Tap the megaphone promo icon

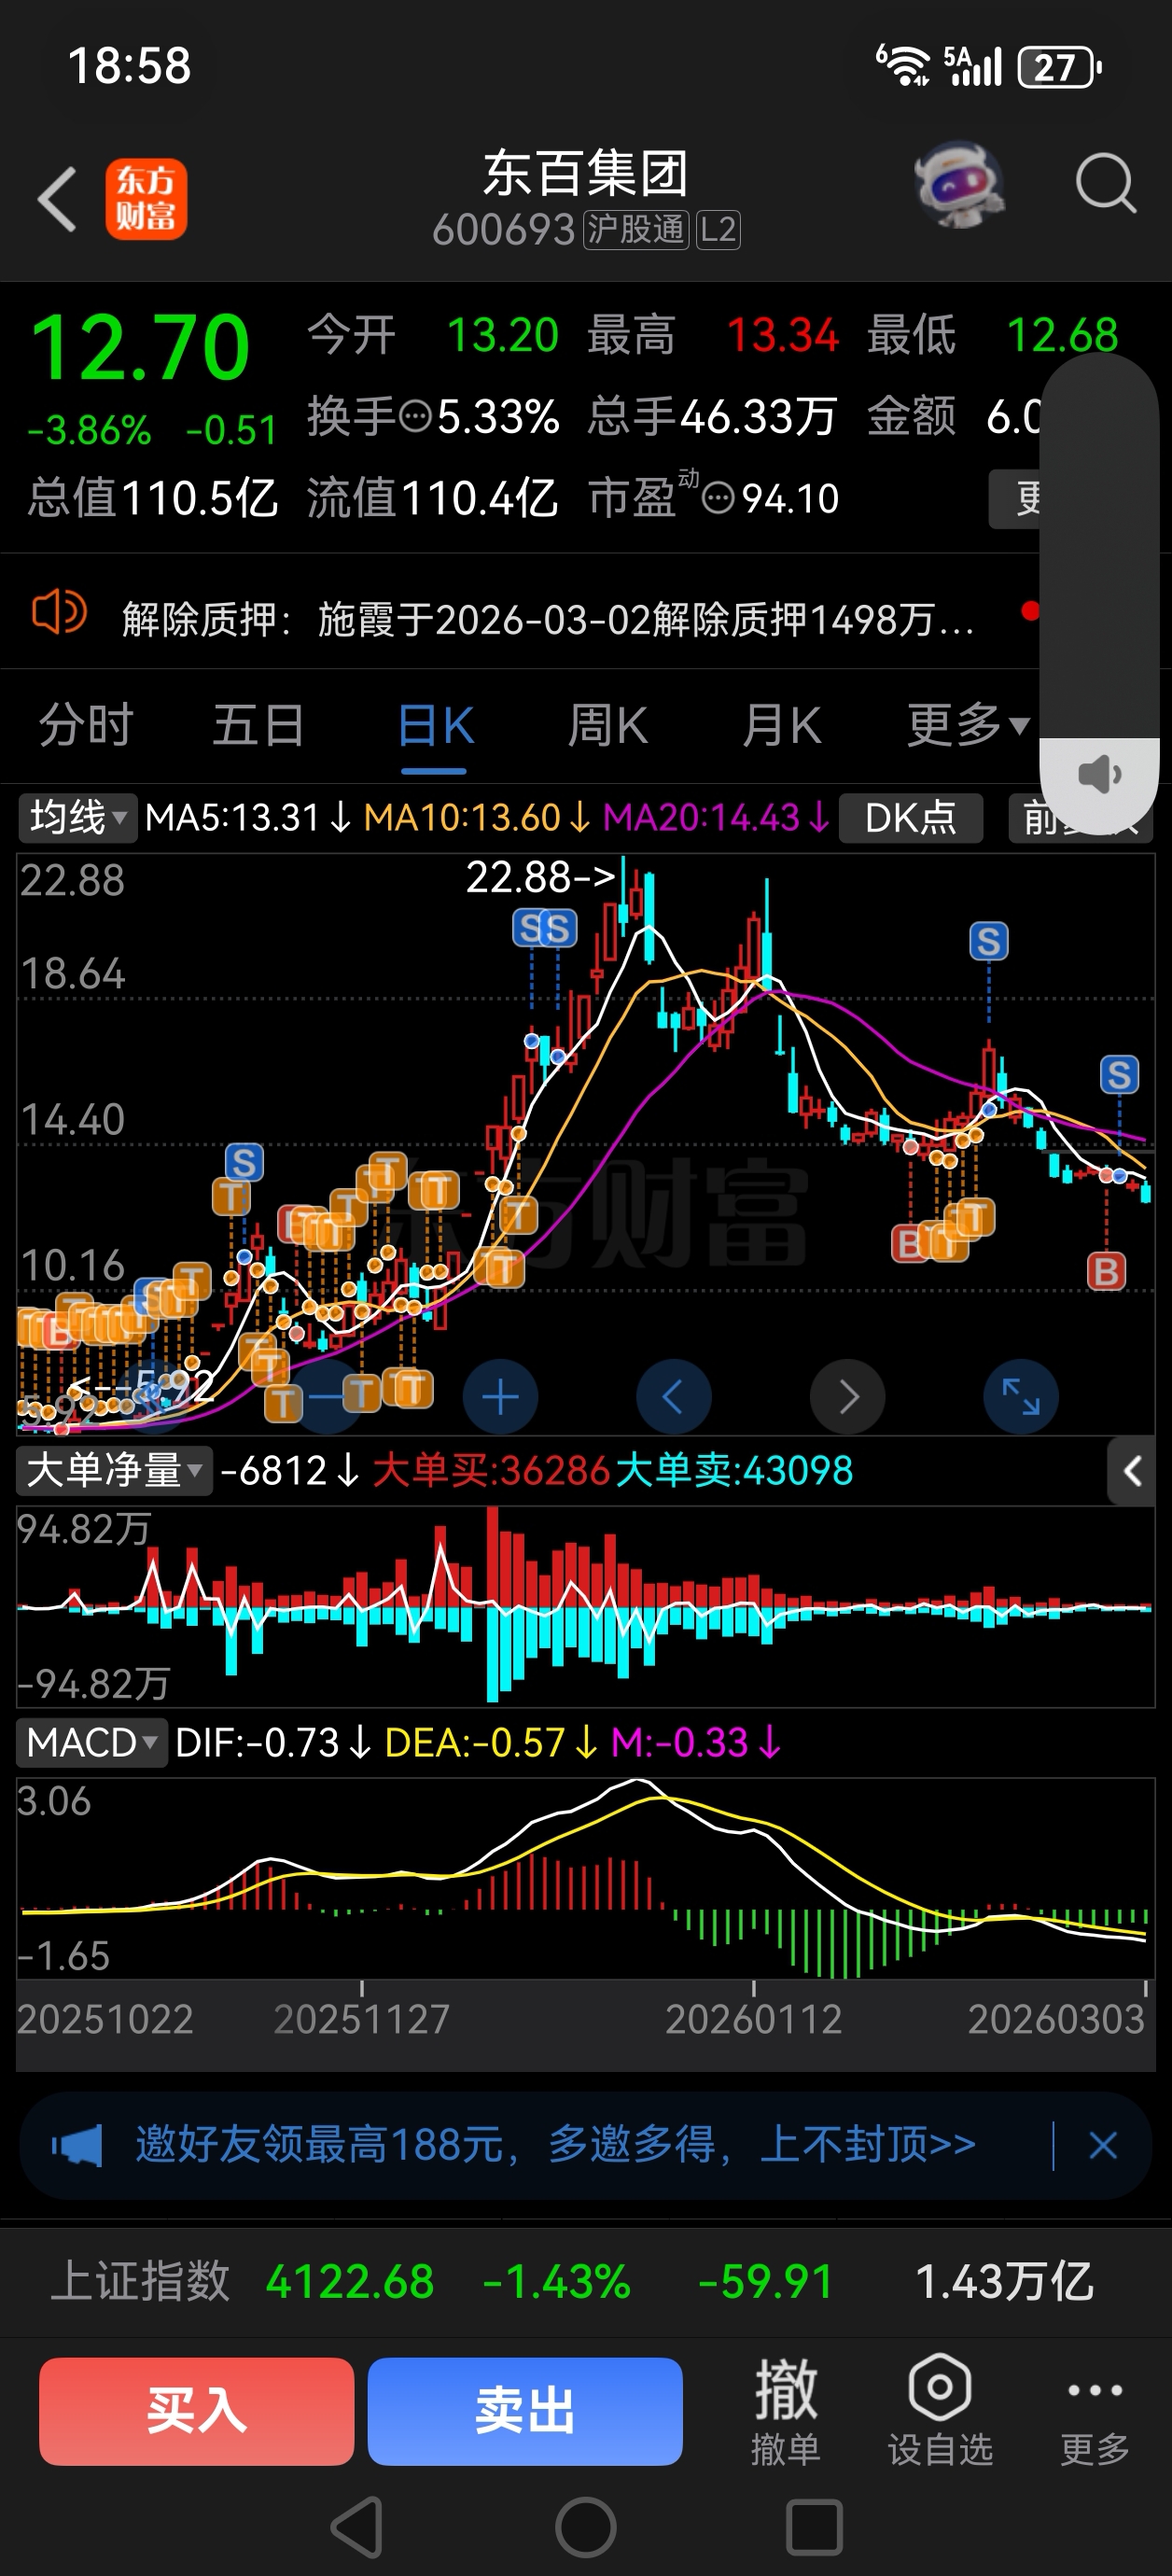(77, 2145)
